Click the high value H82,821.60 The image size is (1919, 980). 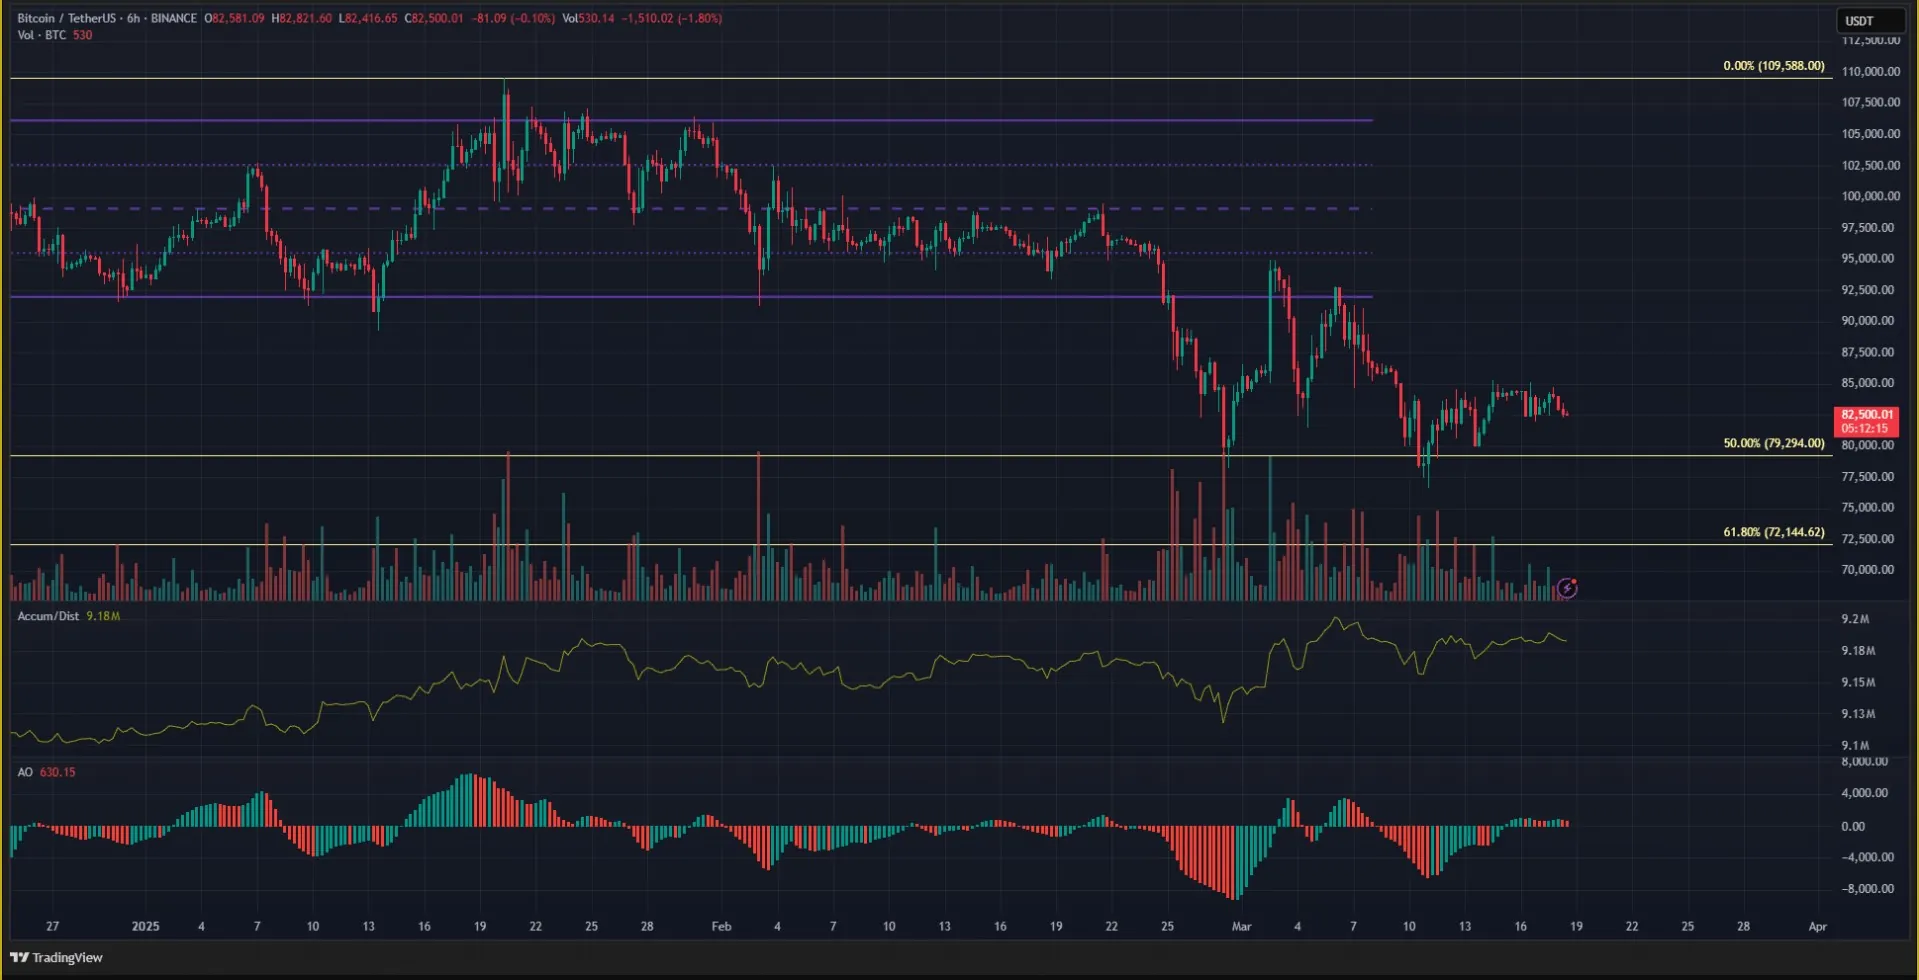pos(302,18)
